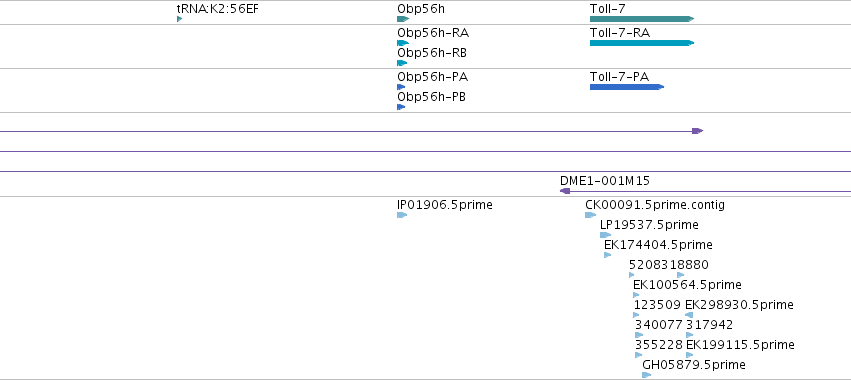Select the Toll-7 gene bar
Image resolution: width=851 pixels, height=380 pixels.
coord(642,19)
